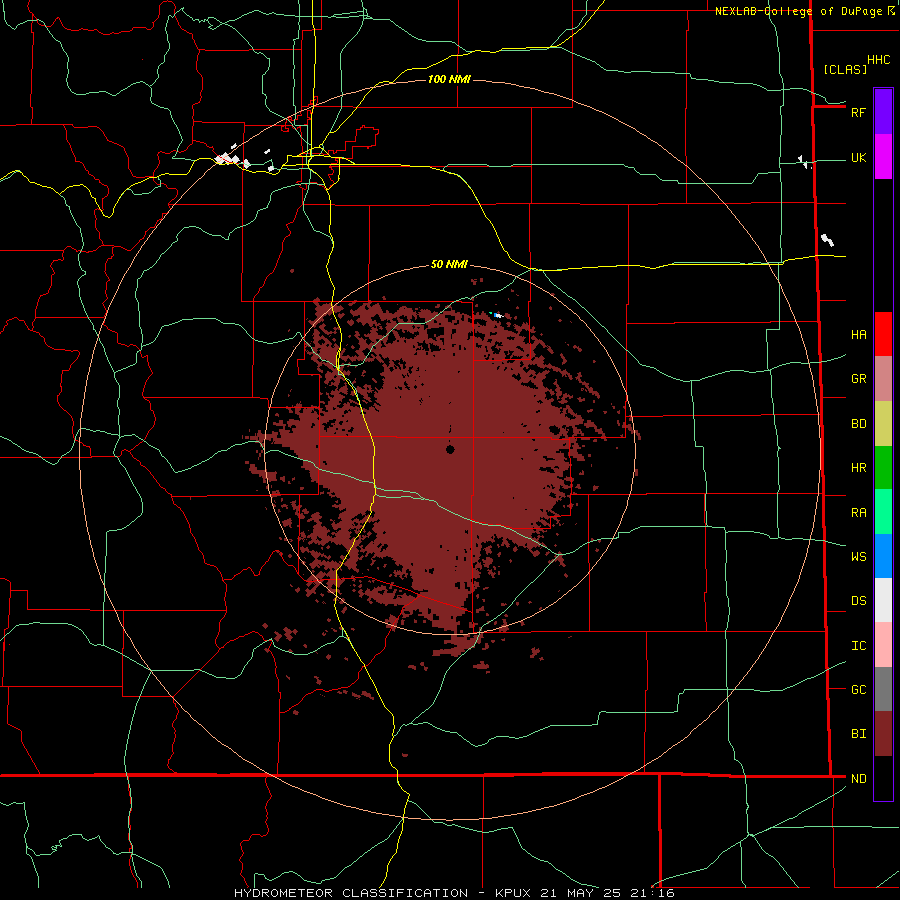900x900 pixels.
Task: Click the HR green legend swatch
Action: pyautogui.click(x=883, y=468)
